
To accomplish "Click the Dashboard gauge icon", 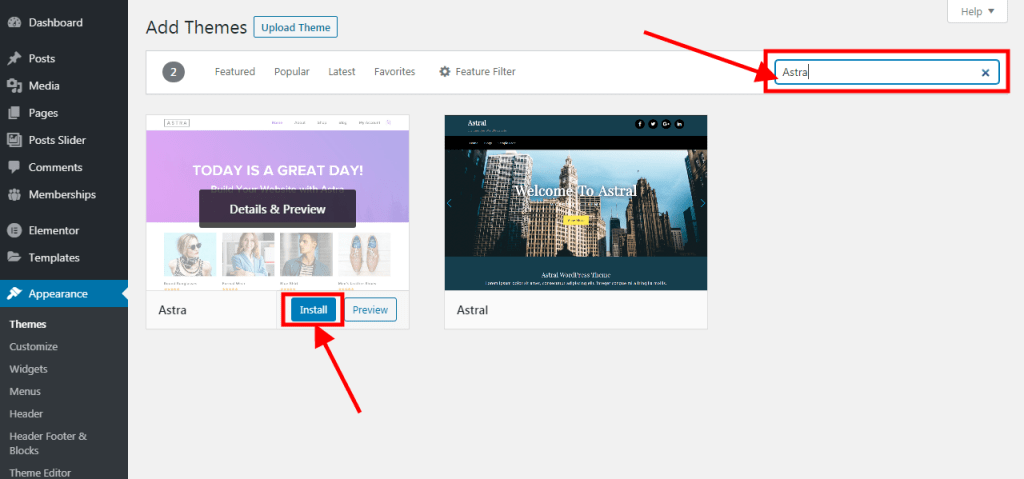I will (14, 22).
